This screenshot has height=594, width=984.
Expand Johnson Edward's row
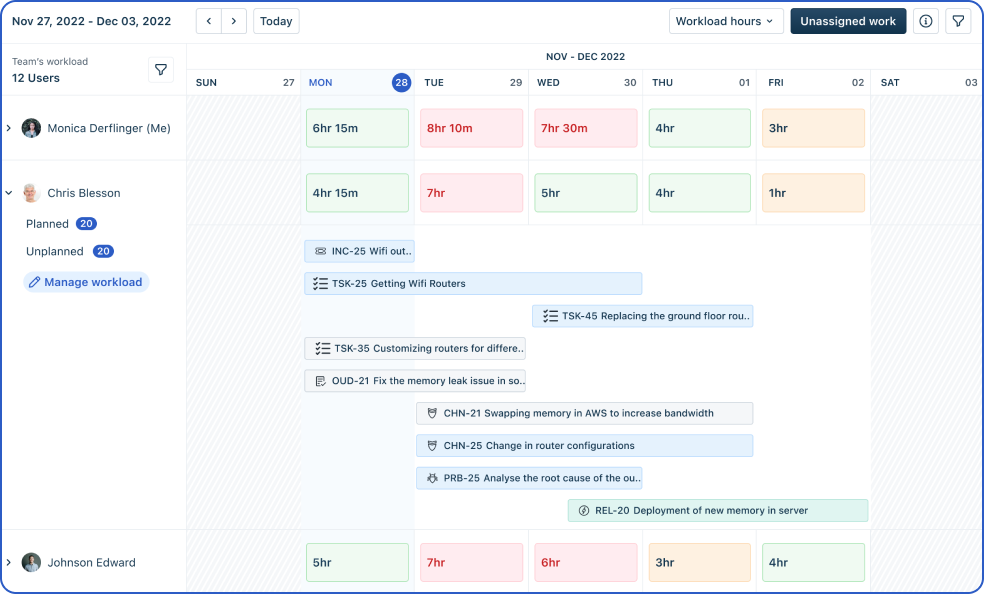pyautogui.click(x=9, y=562)
